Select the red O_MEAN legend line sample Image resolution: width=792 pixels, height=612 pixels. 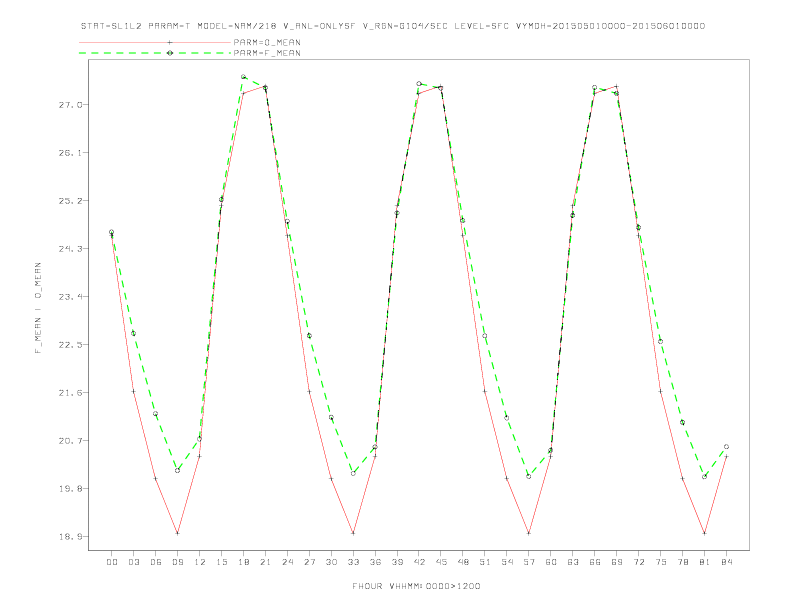(155, 42)
